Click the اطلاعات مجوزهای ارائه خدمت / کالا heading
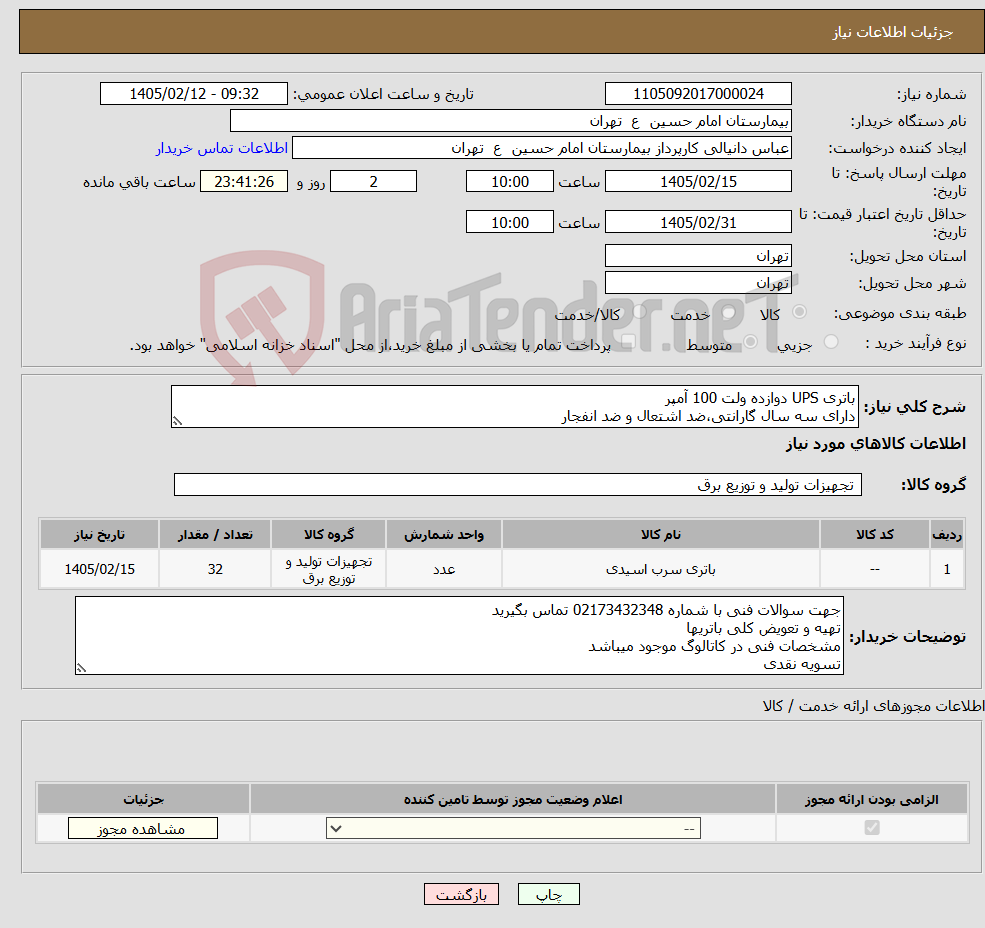 874,706
